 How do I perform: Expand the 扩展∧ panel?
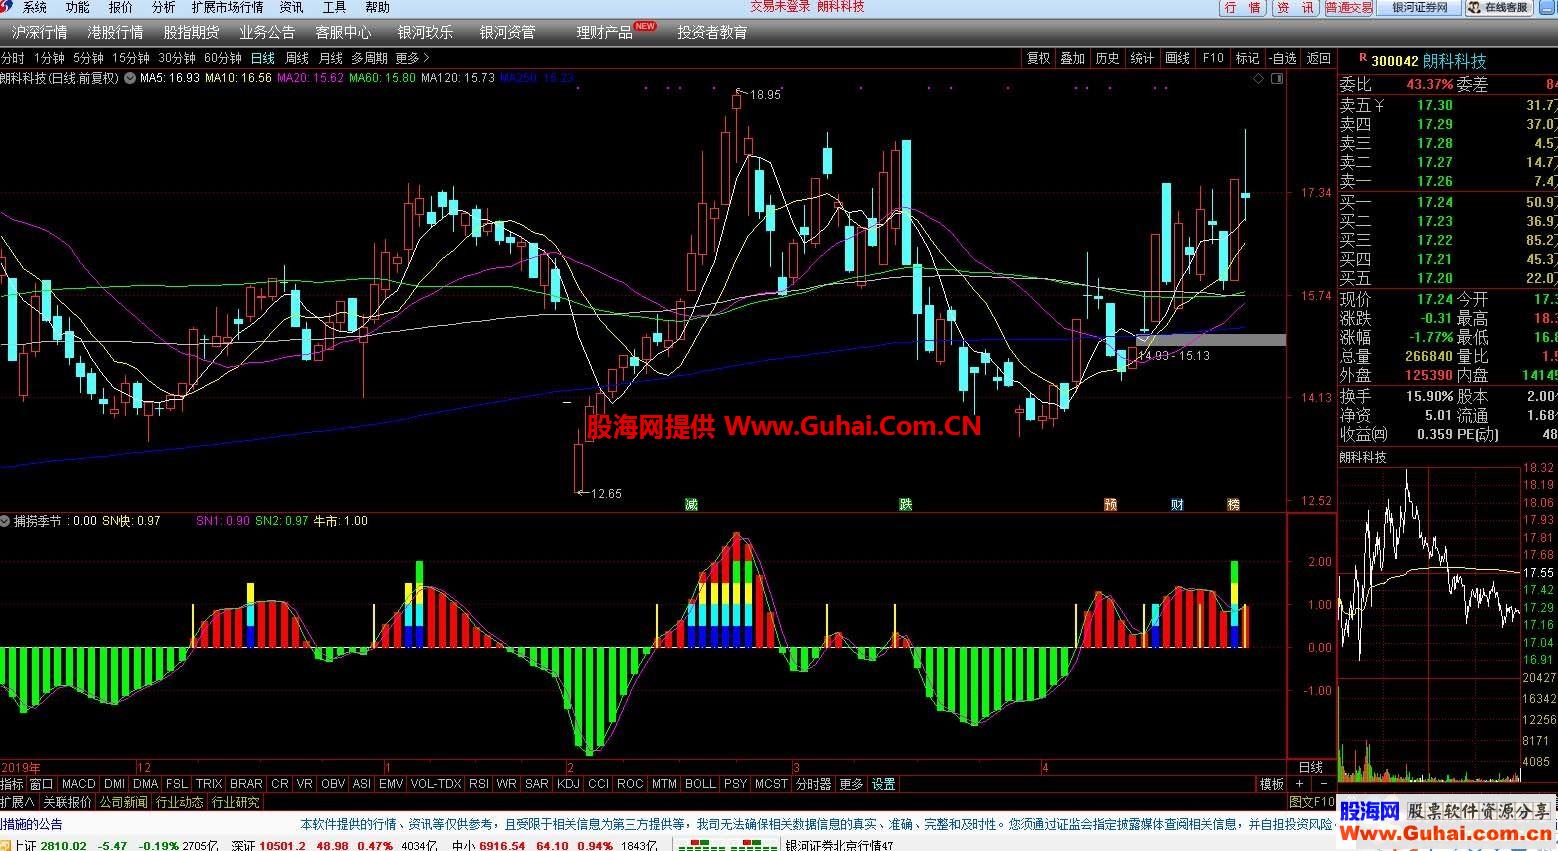click(x=18, y=802)
